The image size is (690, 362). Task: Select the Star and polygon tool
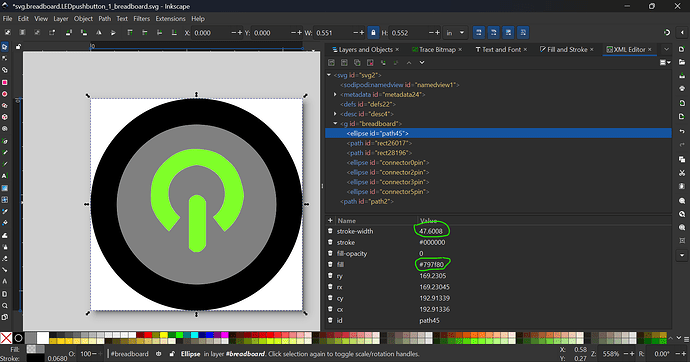[5, 106]
